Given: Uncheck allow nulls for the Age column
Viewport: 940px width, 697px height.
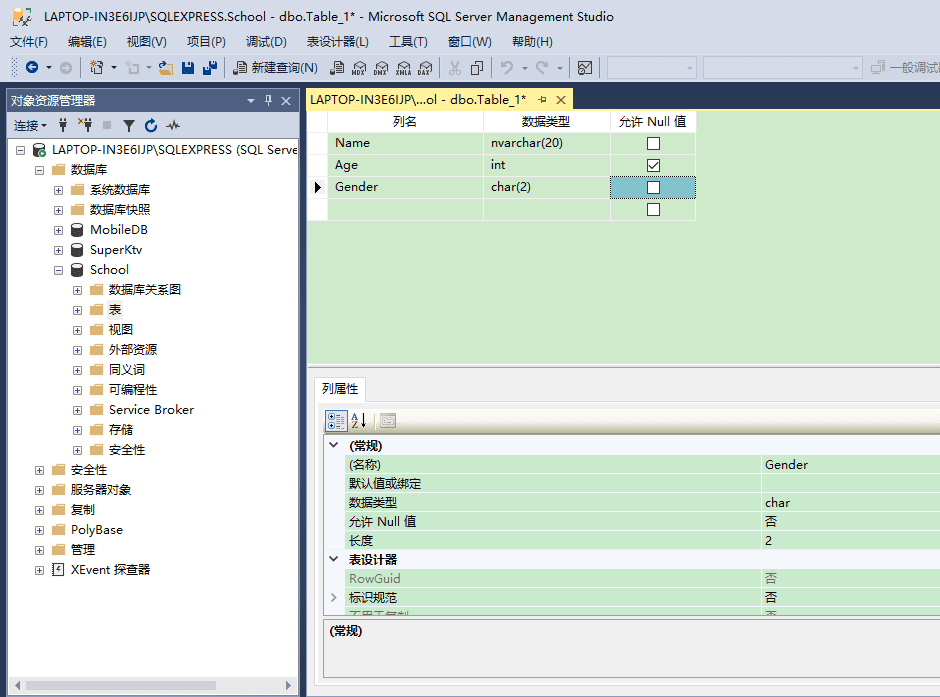Looking at the screenshot, I should click(652, 165).
